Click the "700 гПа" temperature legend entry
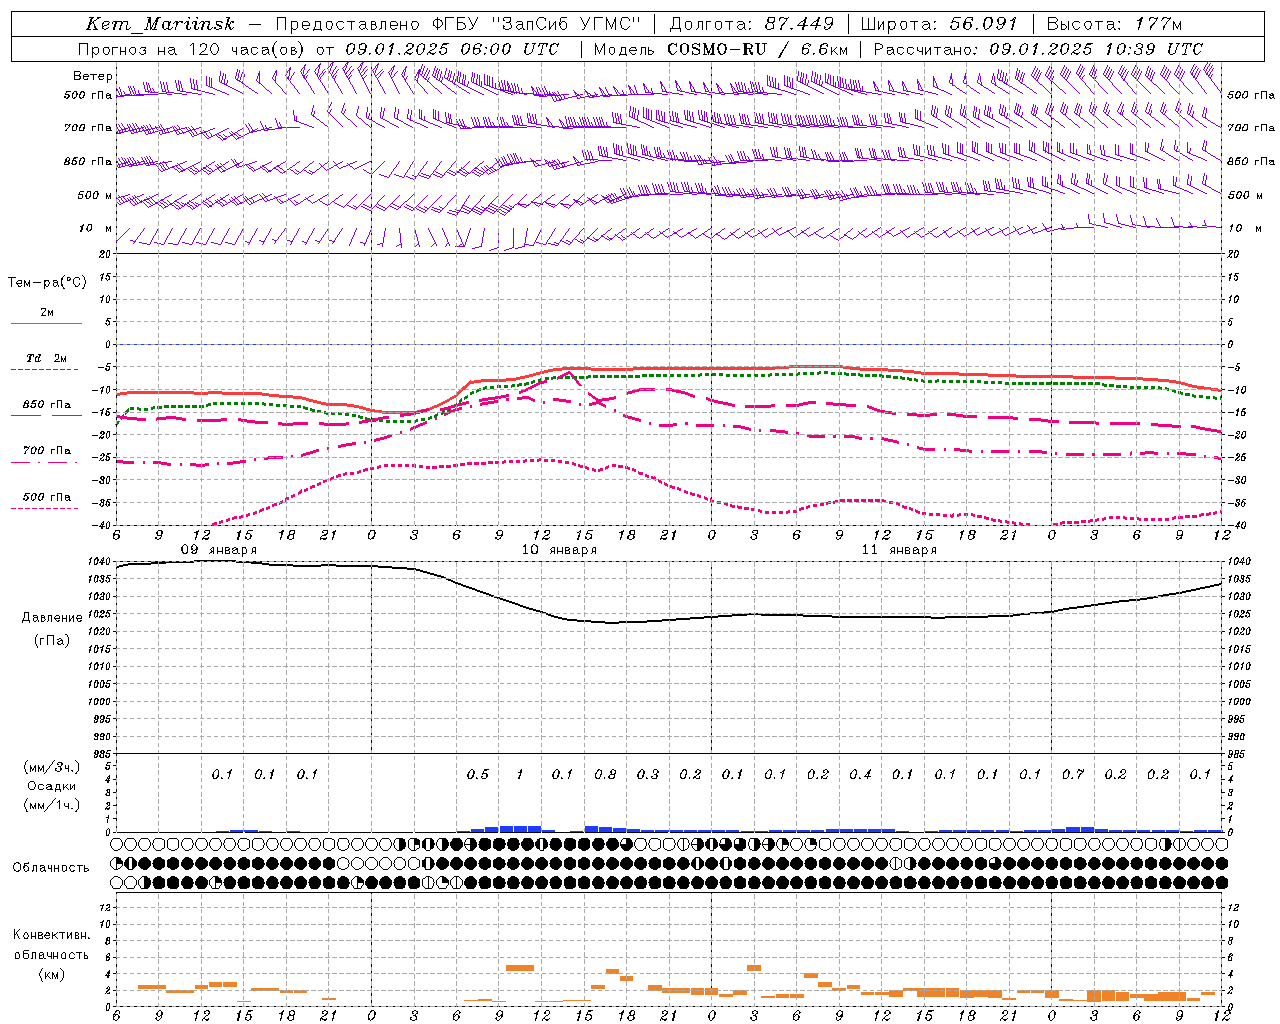The height and width of the screenshot is (1024, 1280). [46, 450]
